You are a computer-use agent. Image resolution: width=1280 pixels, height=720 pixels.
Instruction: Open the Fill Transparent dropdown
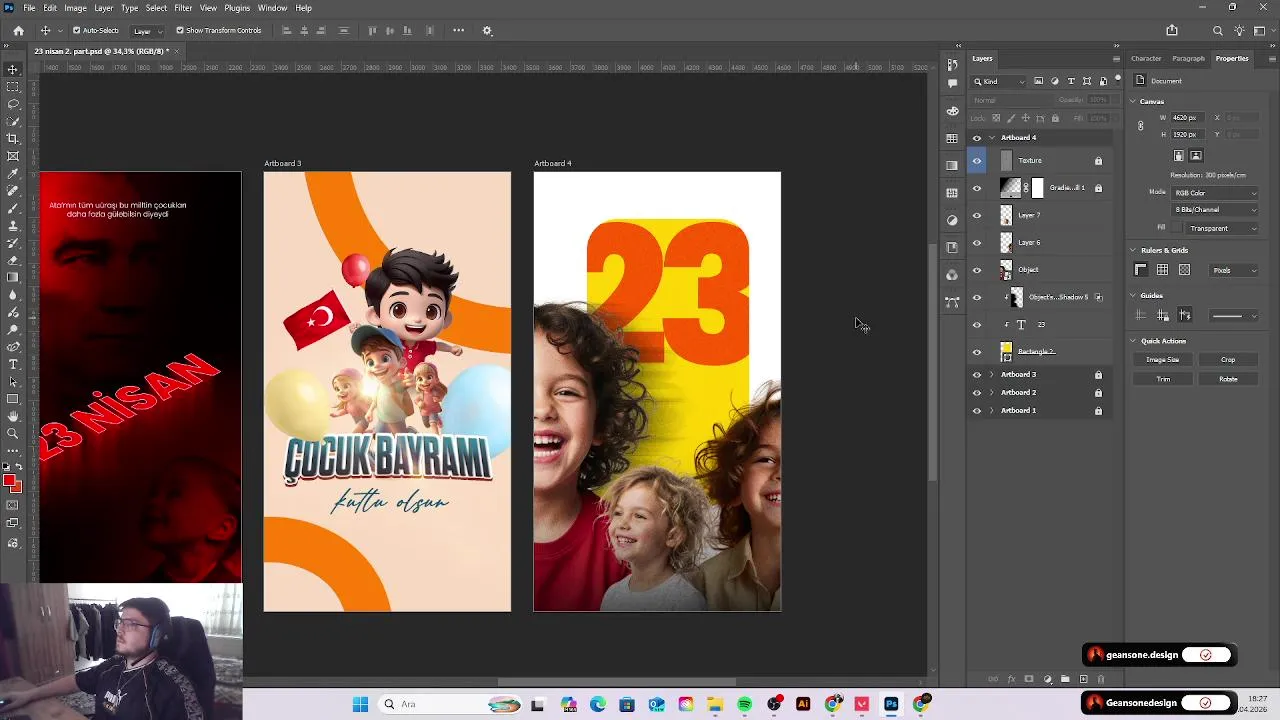1221,228
